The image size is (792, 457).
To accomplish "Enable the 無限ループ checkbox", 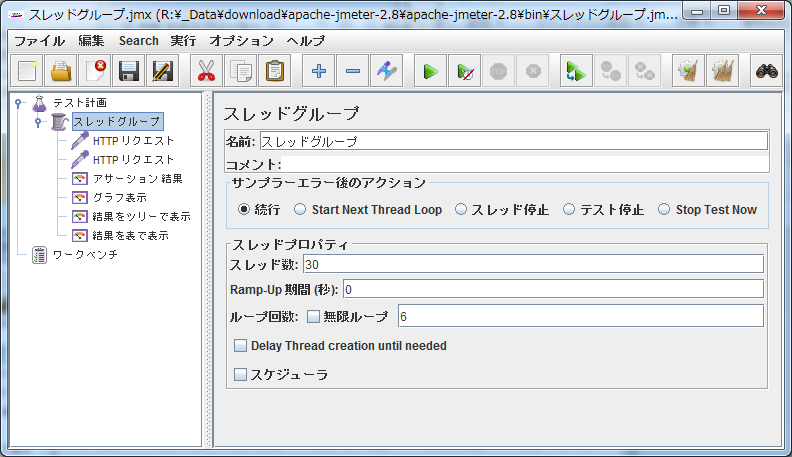I will coord(313,316).
